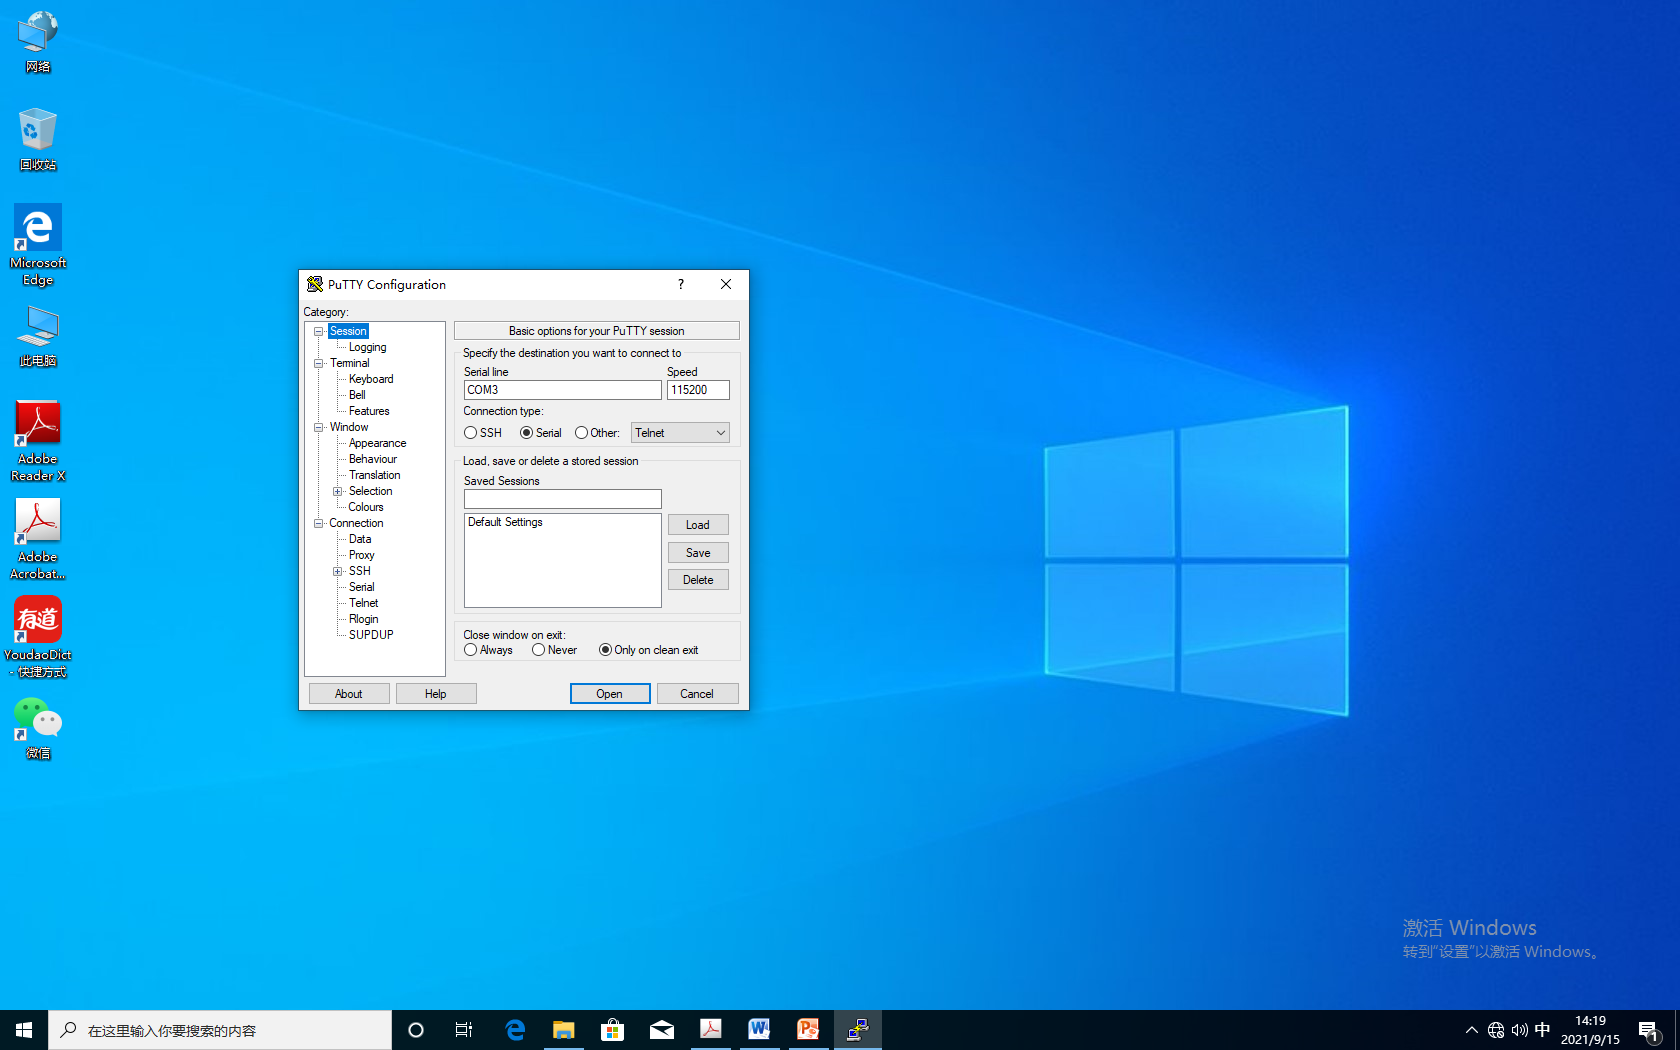The height and width of the screenshot is (1050, 1680).
Task: Open Microsoft Store from taskbar
Action: pos(612,1030)
